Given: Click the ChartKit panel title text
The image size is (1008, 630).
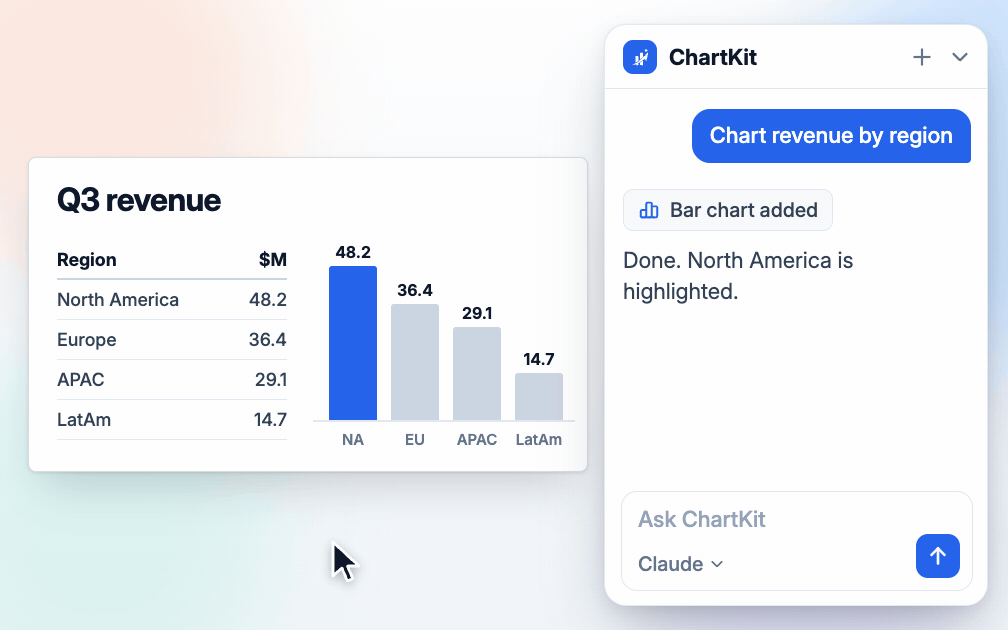Looking at the screenshot, I should click(x=713, y=57).
